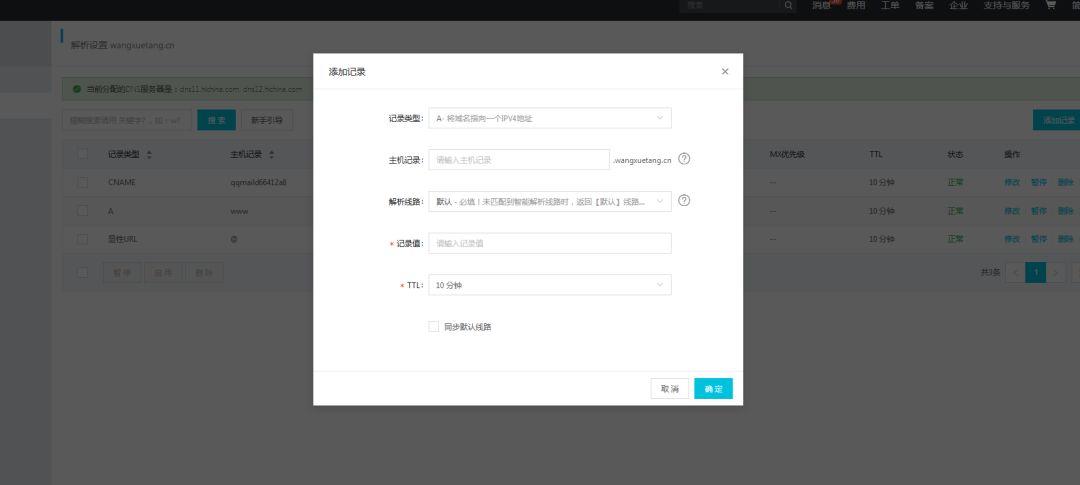
Task: Click the www host record cell
Action: 239,211
